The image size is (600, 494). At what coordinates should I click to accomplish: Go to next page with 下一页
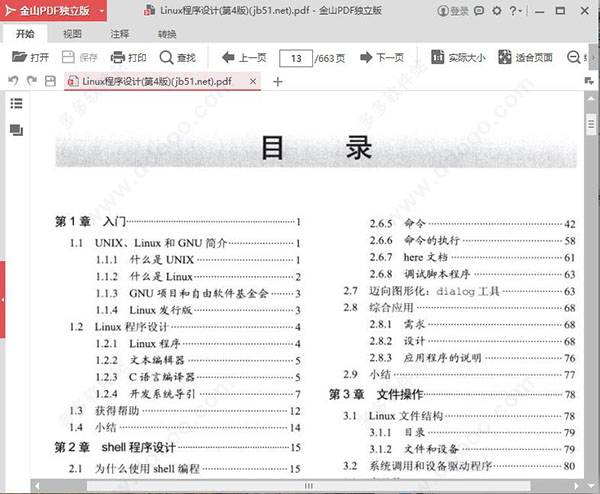coord(382,57)
